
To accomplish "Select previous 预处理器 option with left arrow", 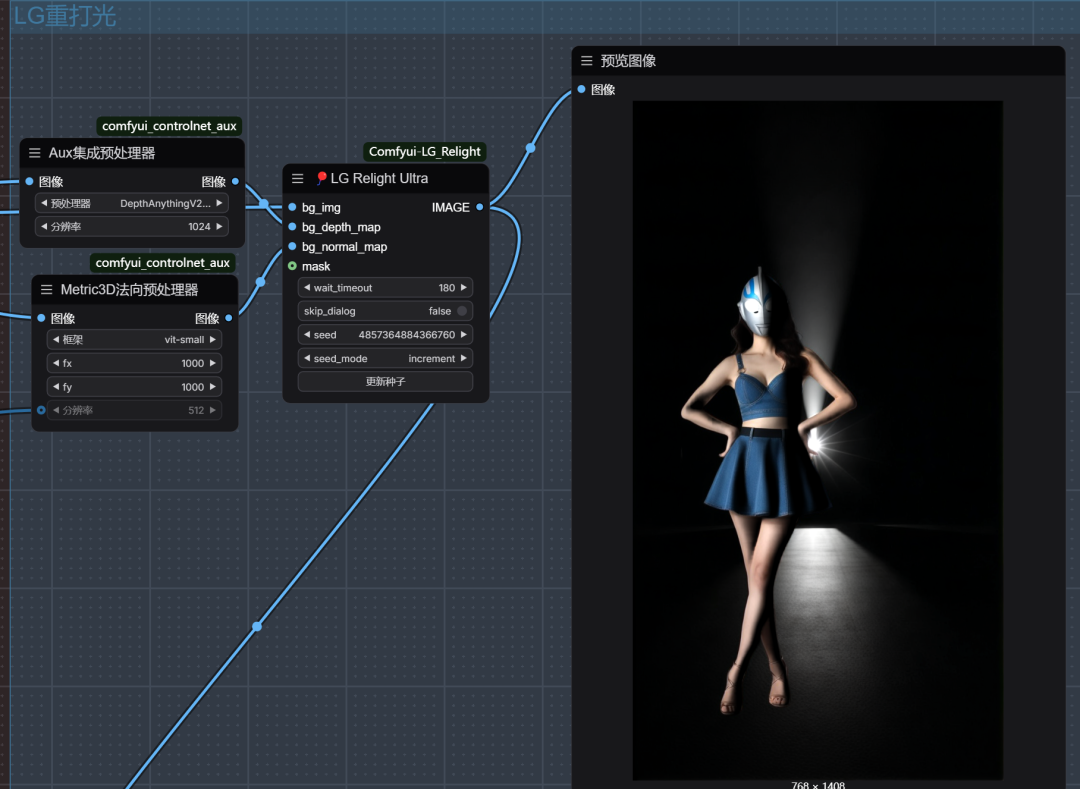I will click(x=44, y=203).
